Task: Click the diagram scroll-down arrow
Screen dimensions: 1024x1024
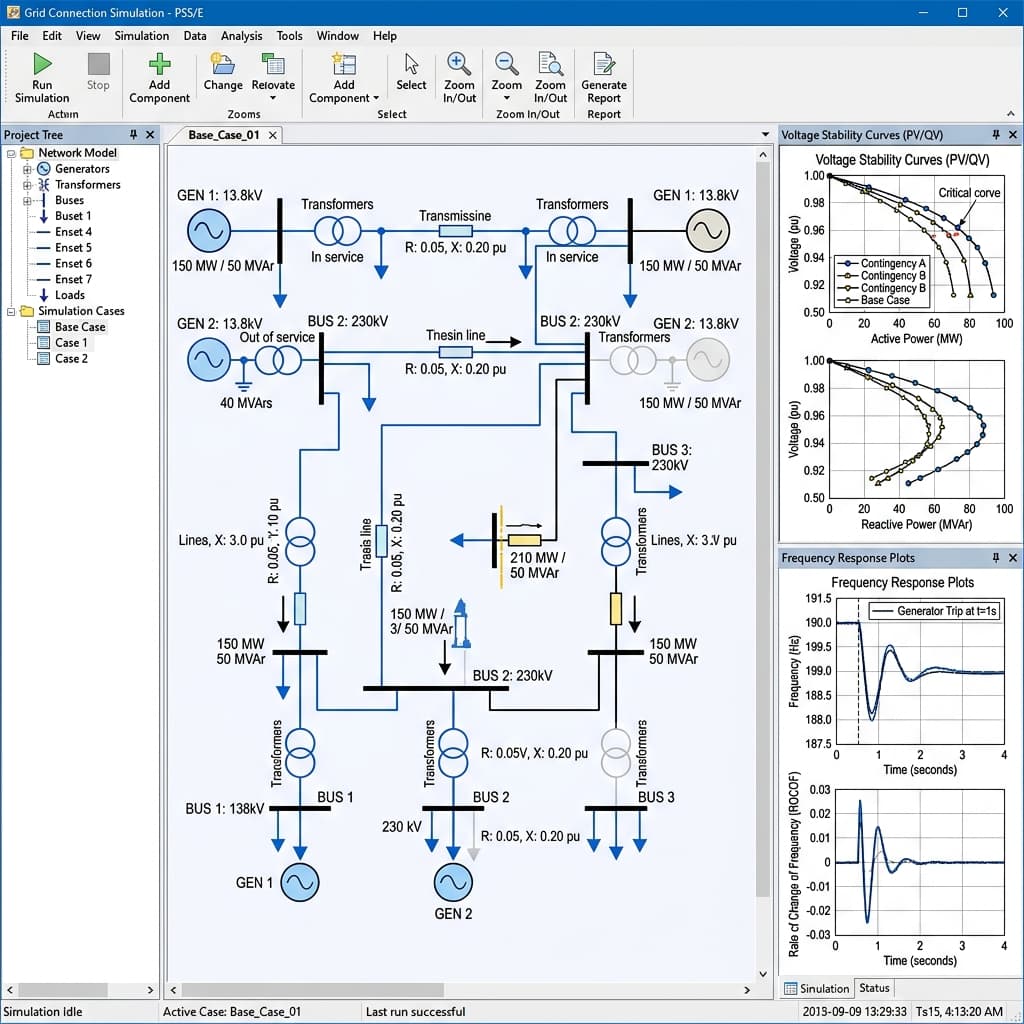Action: pyautogui.click(x=763, y=974)
